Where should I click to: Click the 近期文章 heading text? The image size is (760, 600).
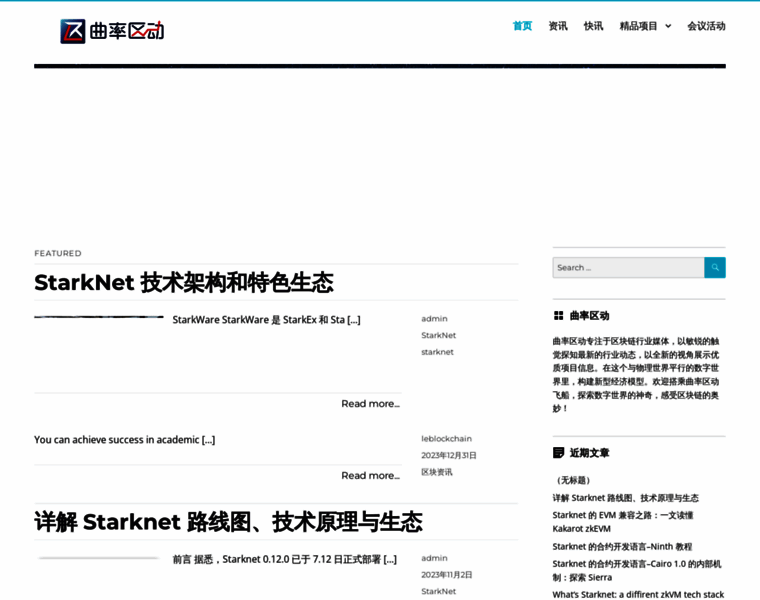pyautogui.click(x=589, y=453)
